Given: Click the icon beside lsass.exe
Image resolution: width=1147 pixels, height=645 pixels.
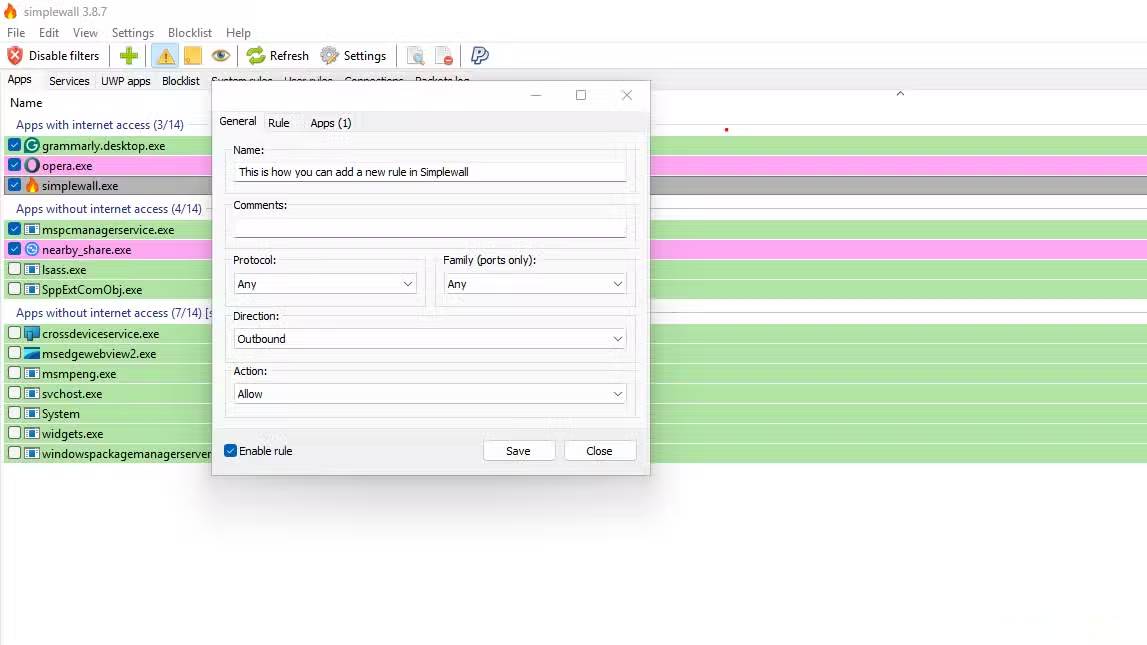Looking at the screenshot, I should pyautogui.click(x=31, y=269).
